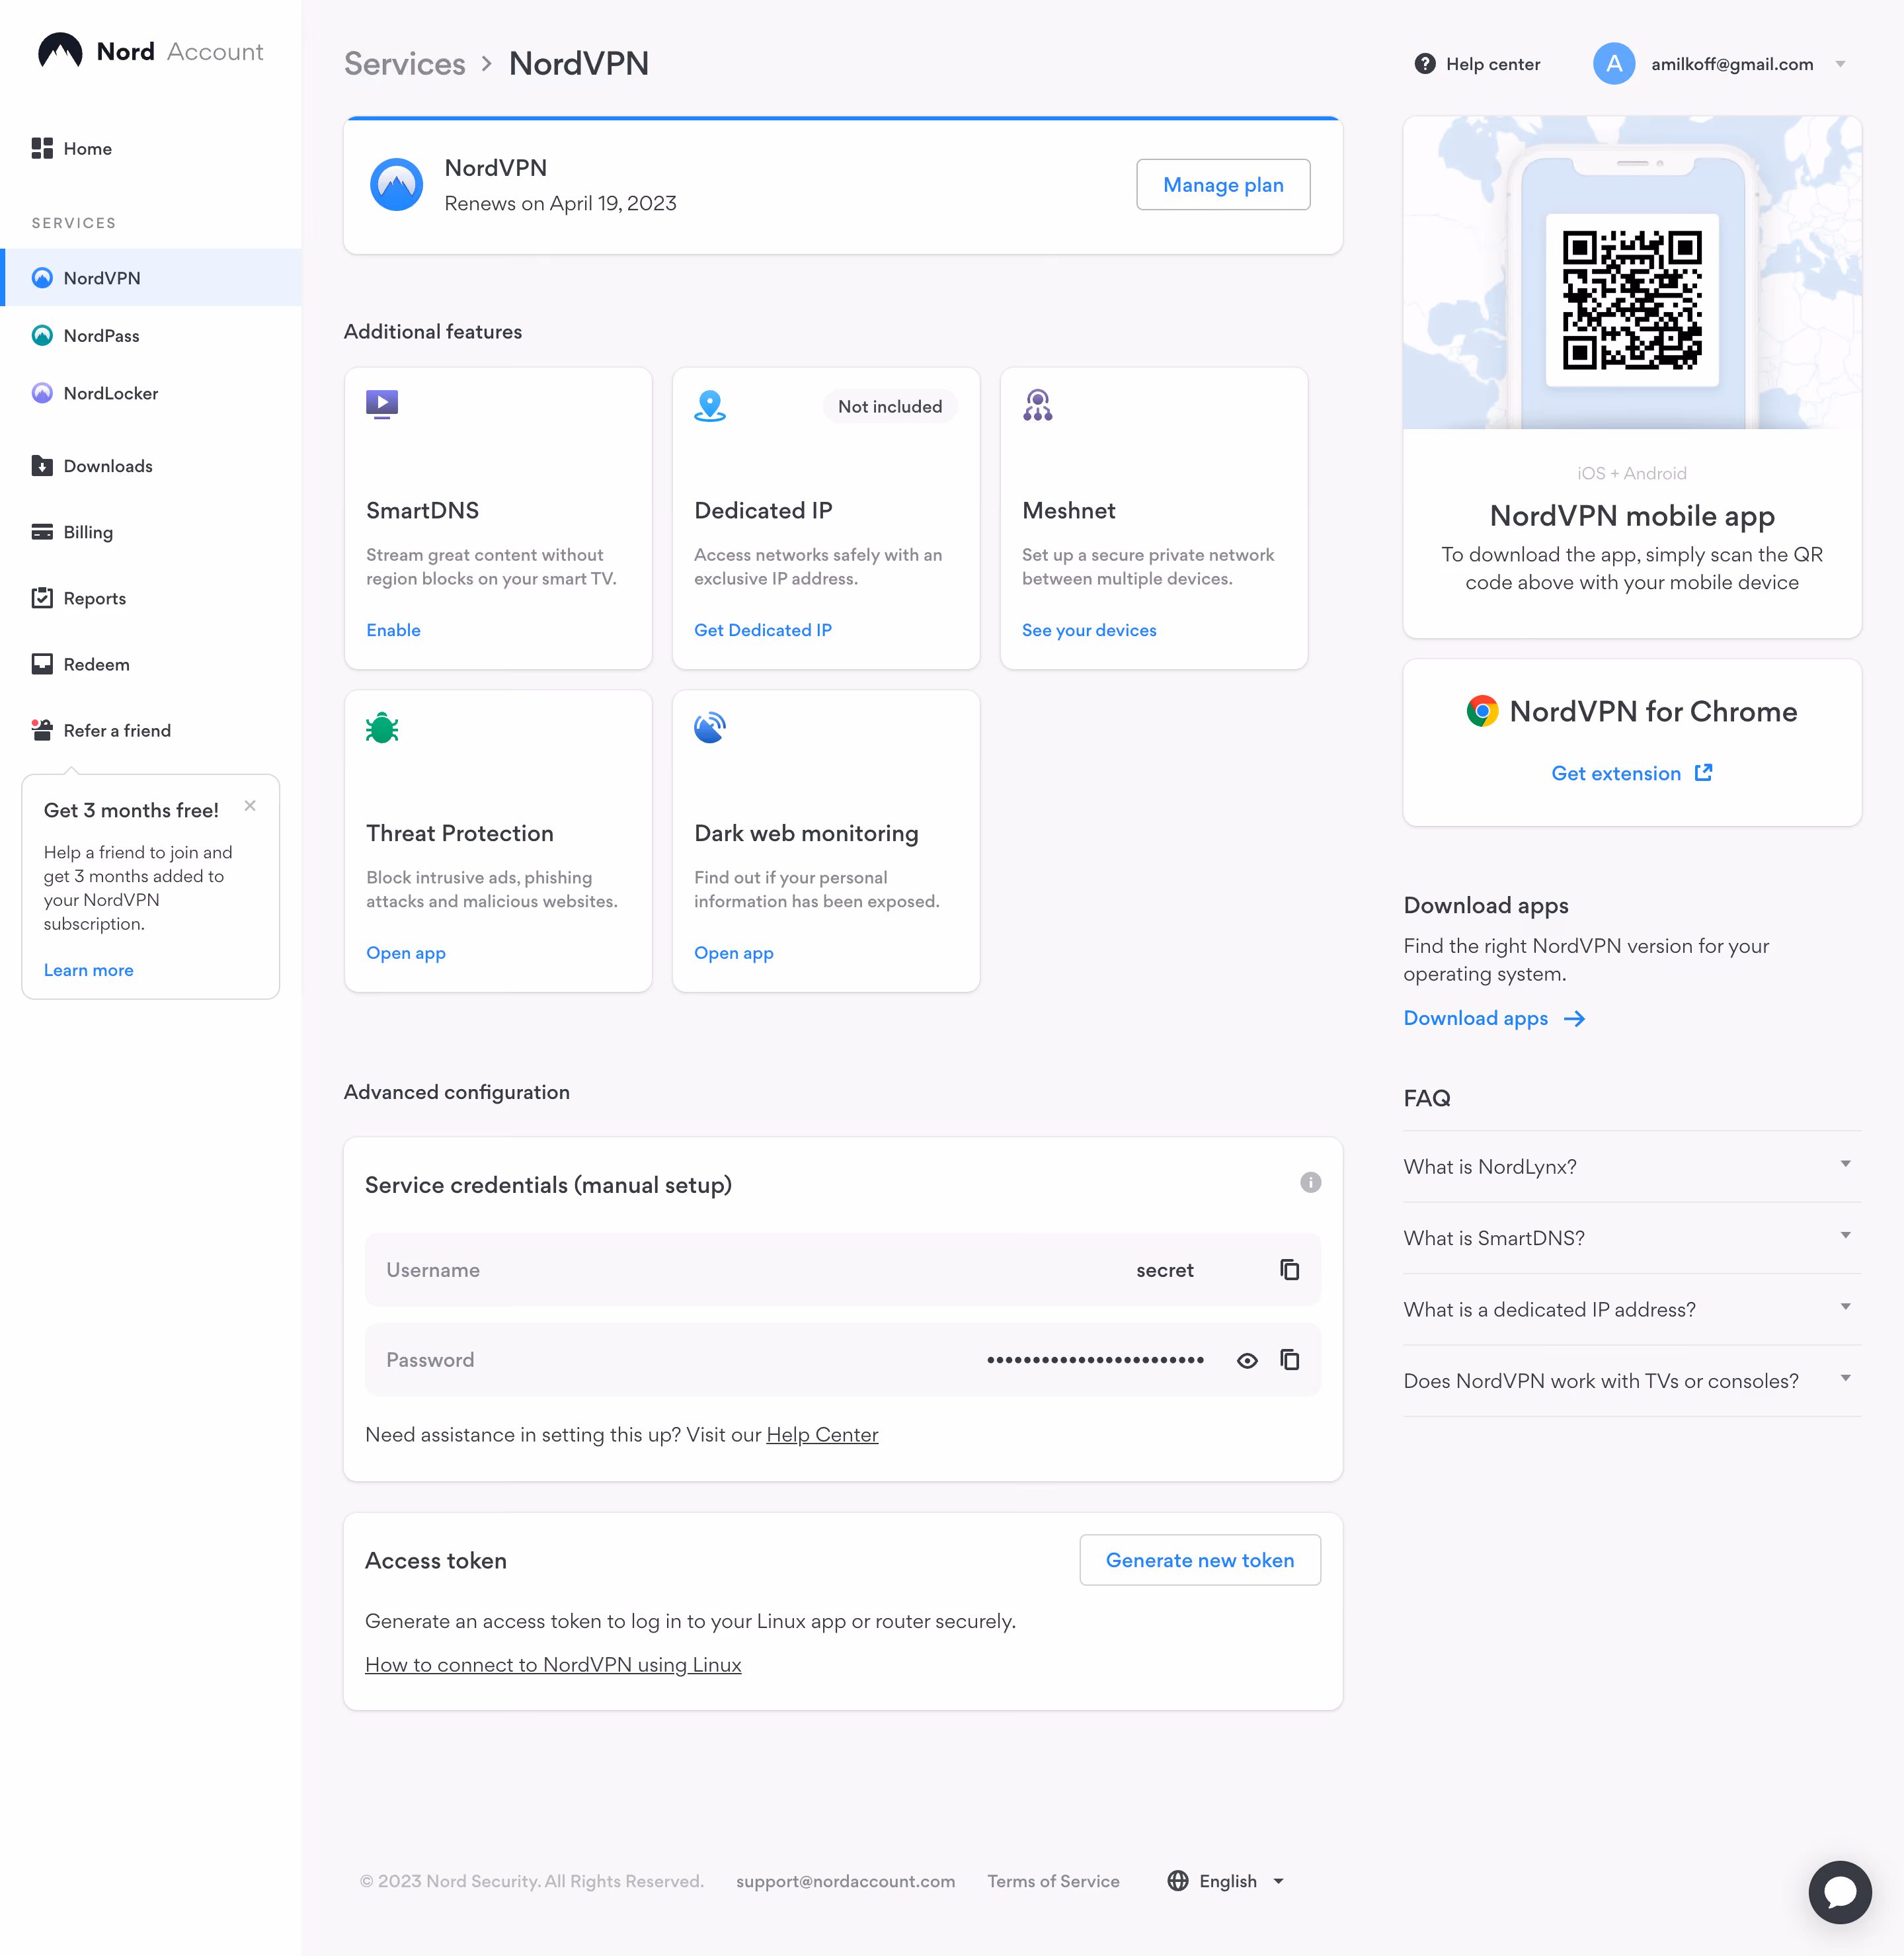Reveal the password with the eye icon

[1247, 1360]
